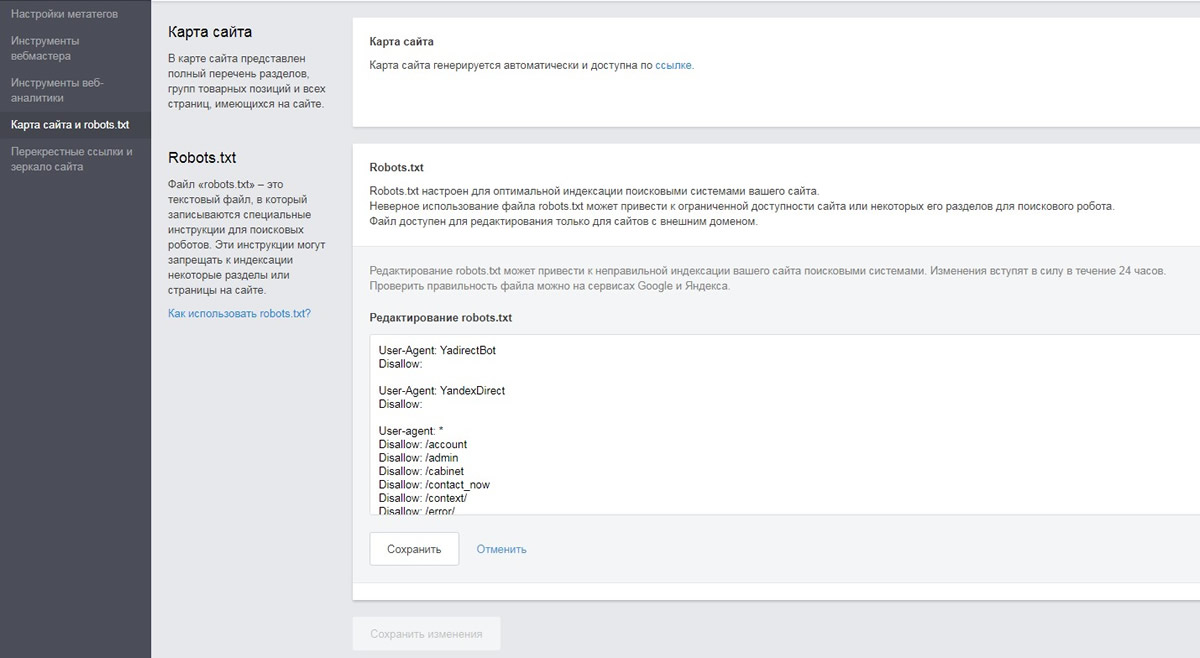This screenshot has width=1200, height=658.
Task: Open the "Настройки метатегов" section
Action: [63, 13]
